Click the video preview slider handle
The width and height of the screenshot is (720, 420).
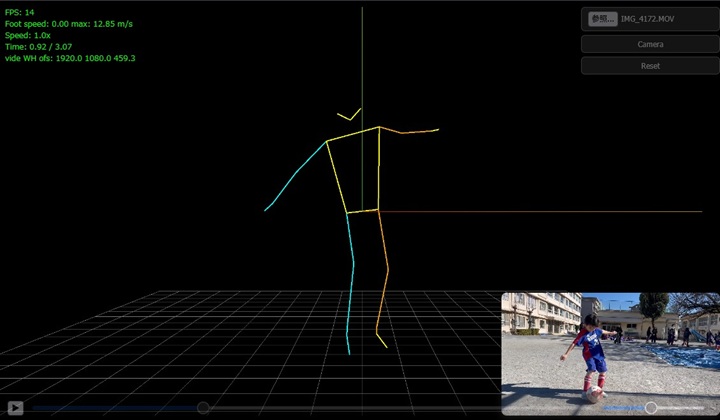point(651,408)
